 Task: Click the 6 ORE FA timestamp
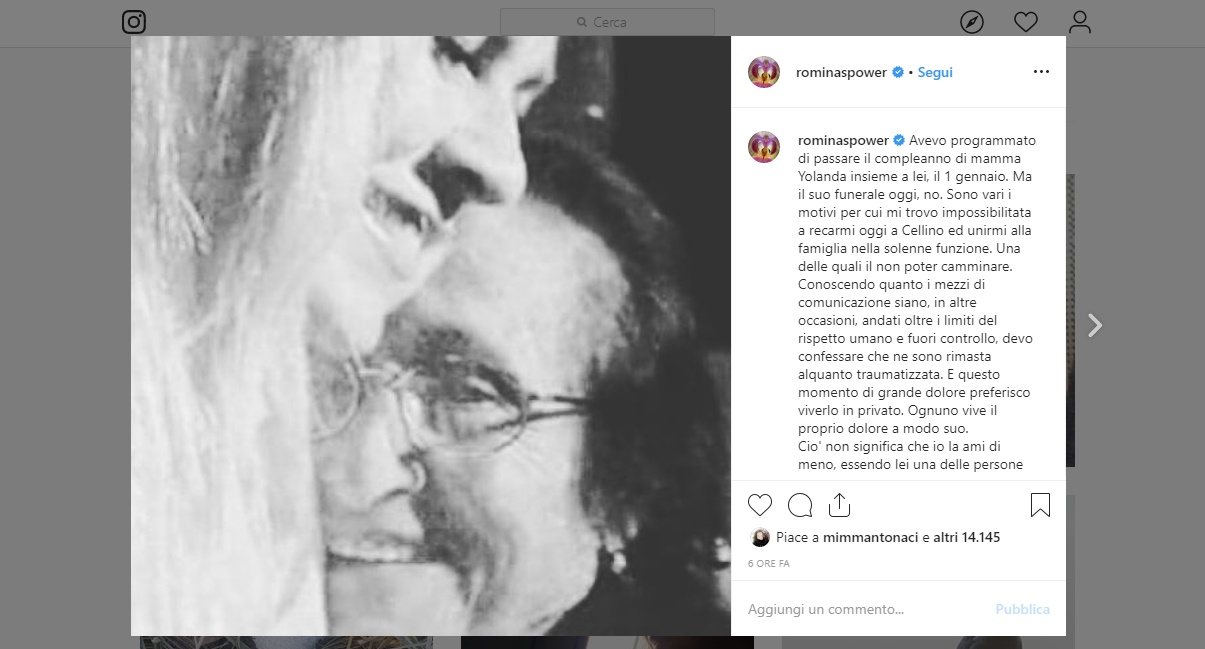click(x=769, y=564)
